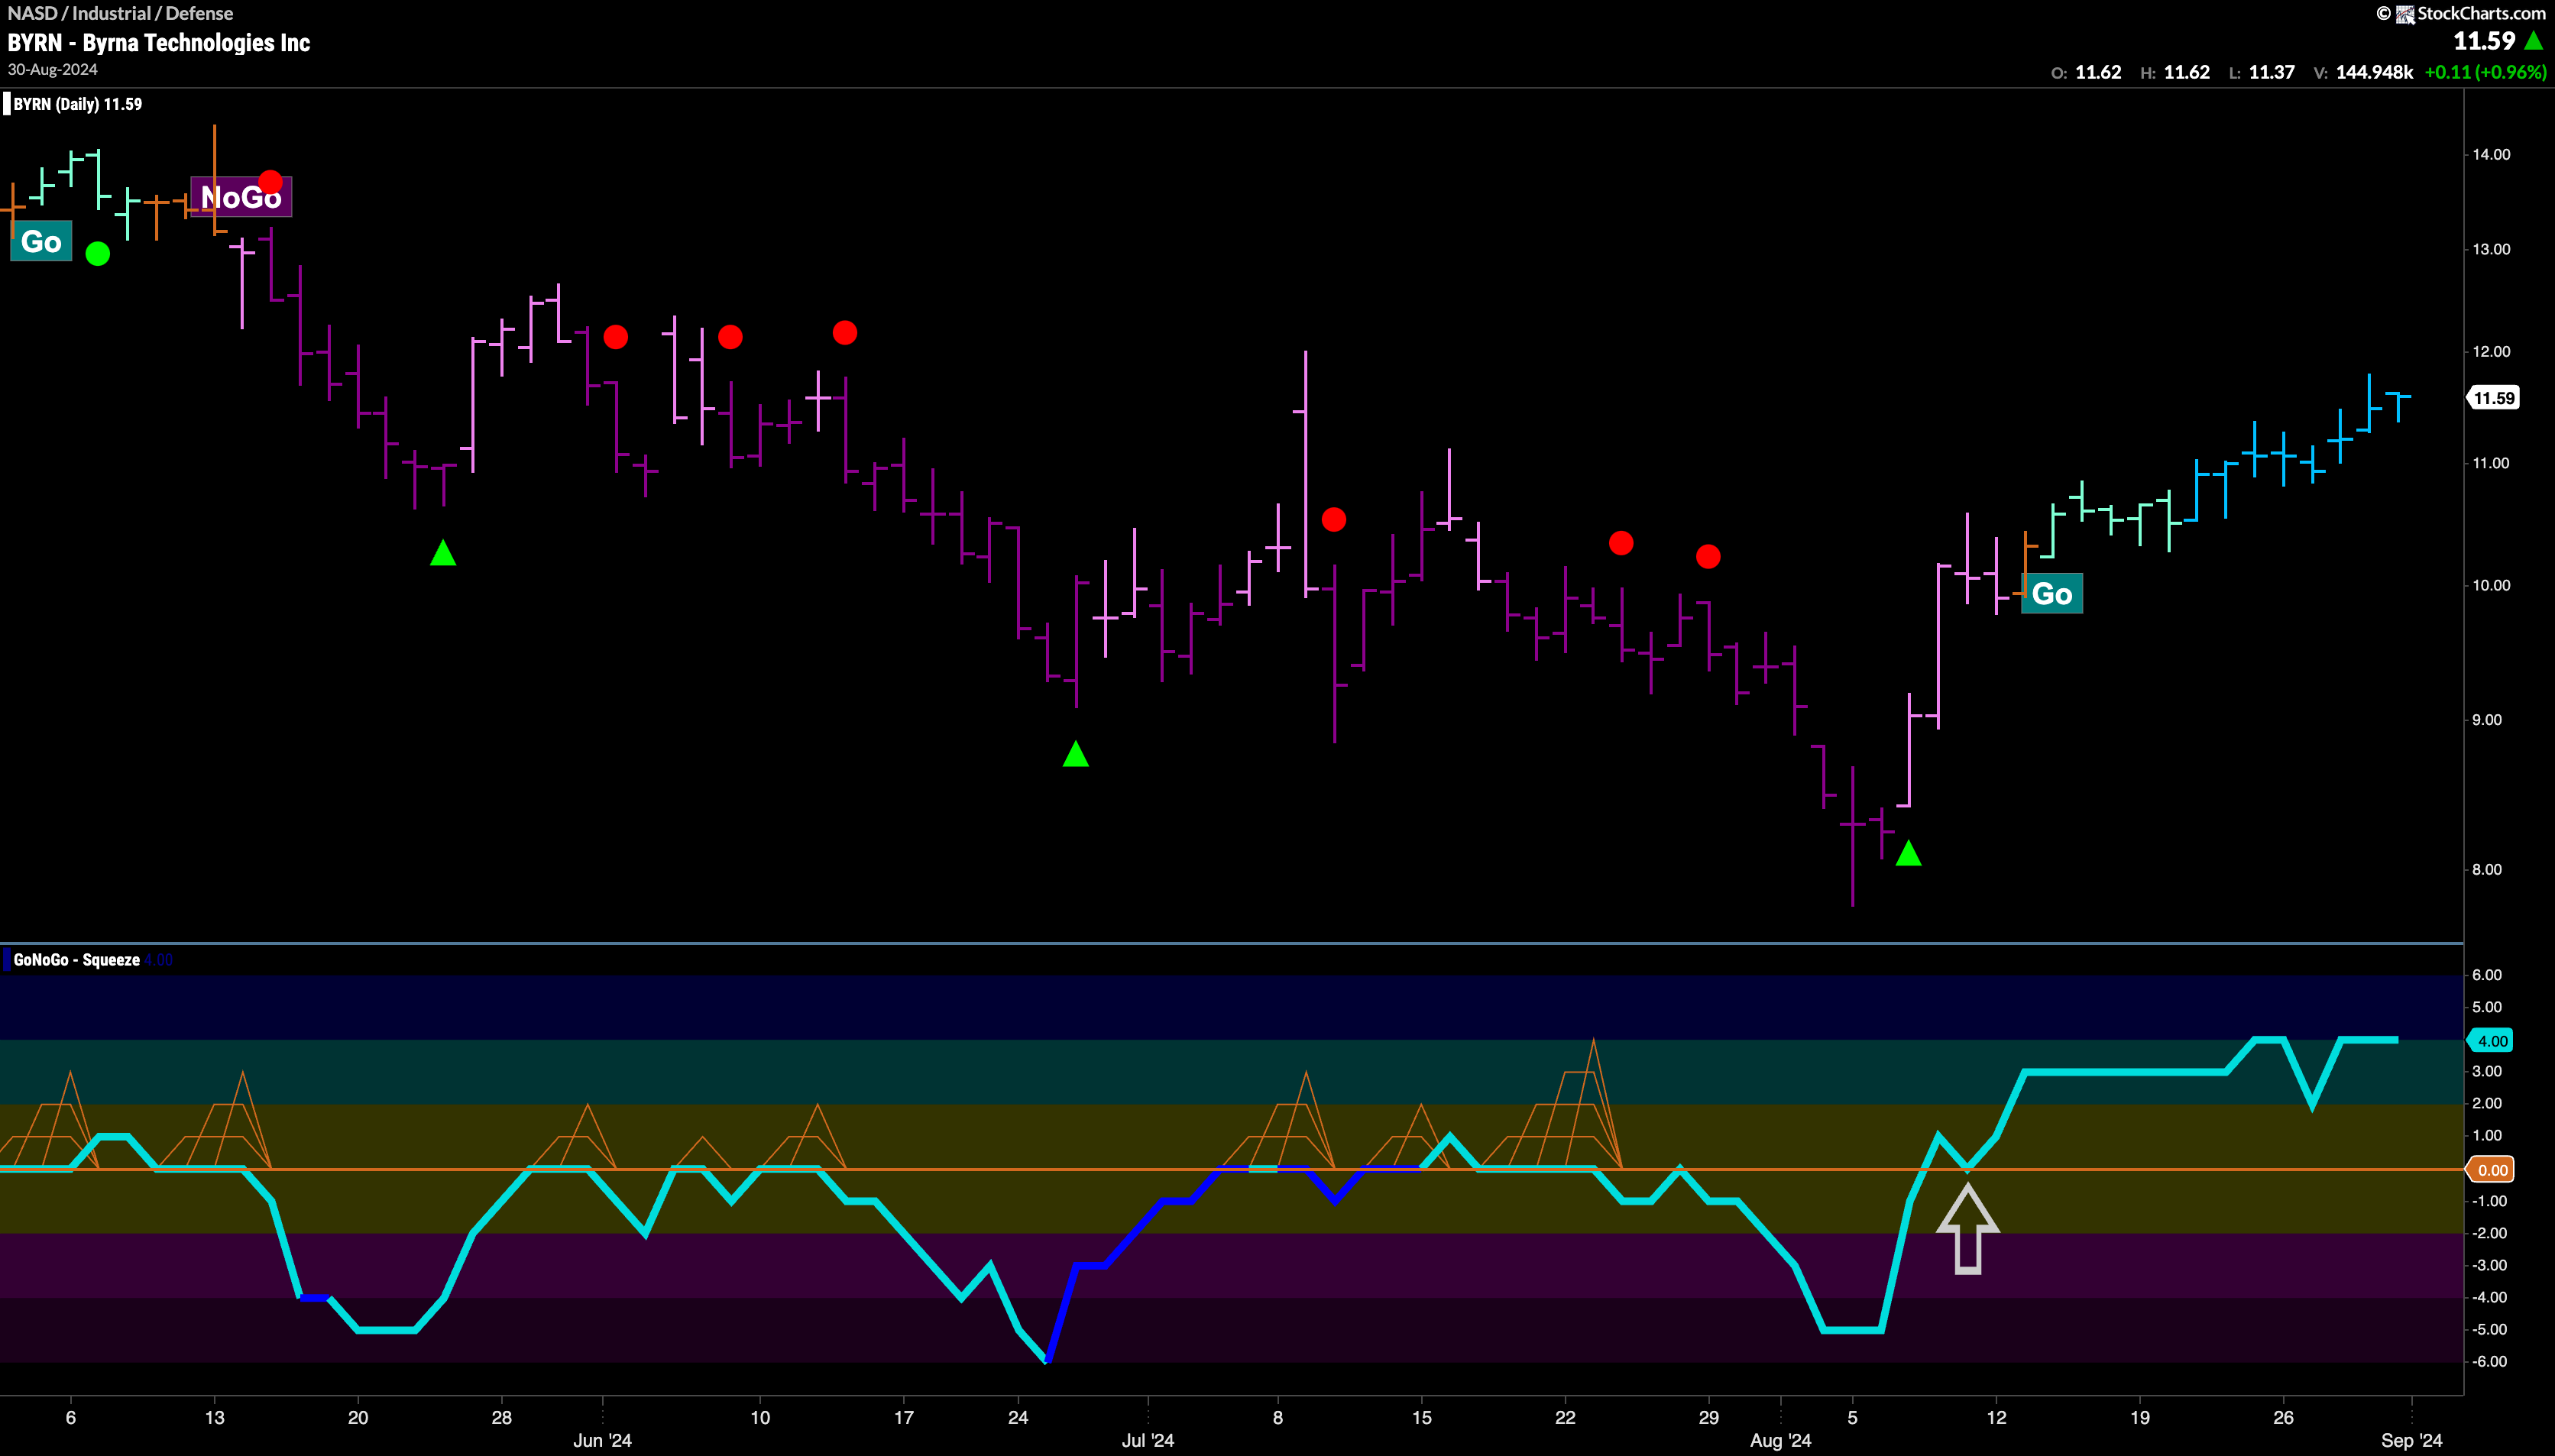This screenshot has width=2555, height=1456.
Task: Click the BYRN (Daily) 11.59 legend
Action: click(x=77, y=104)
